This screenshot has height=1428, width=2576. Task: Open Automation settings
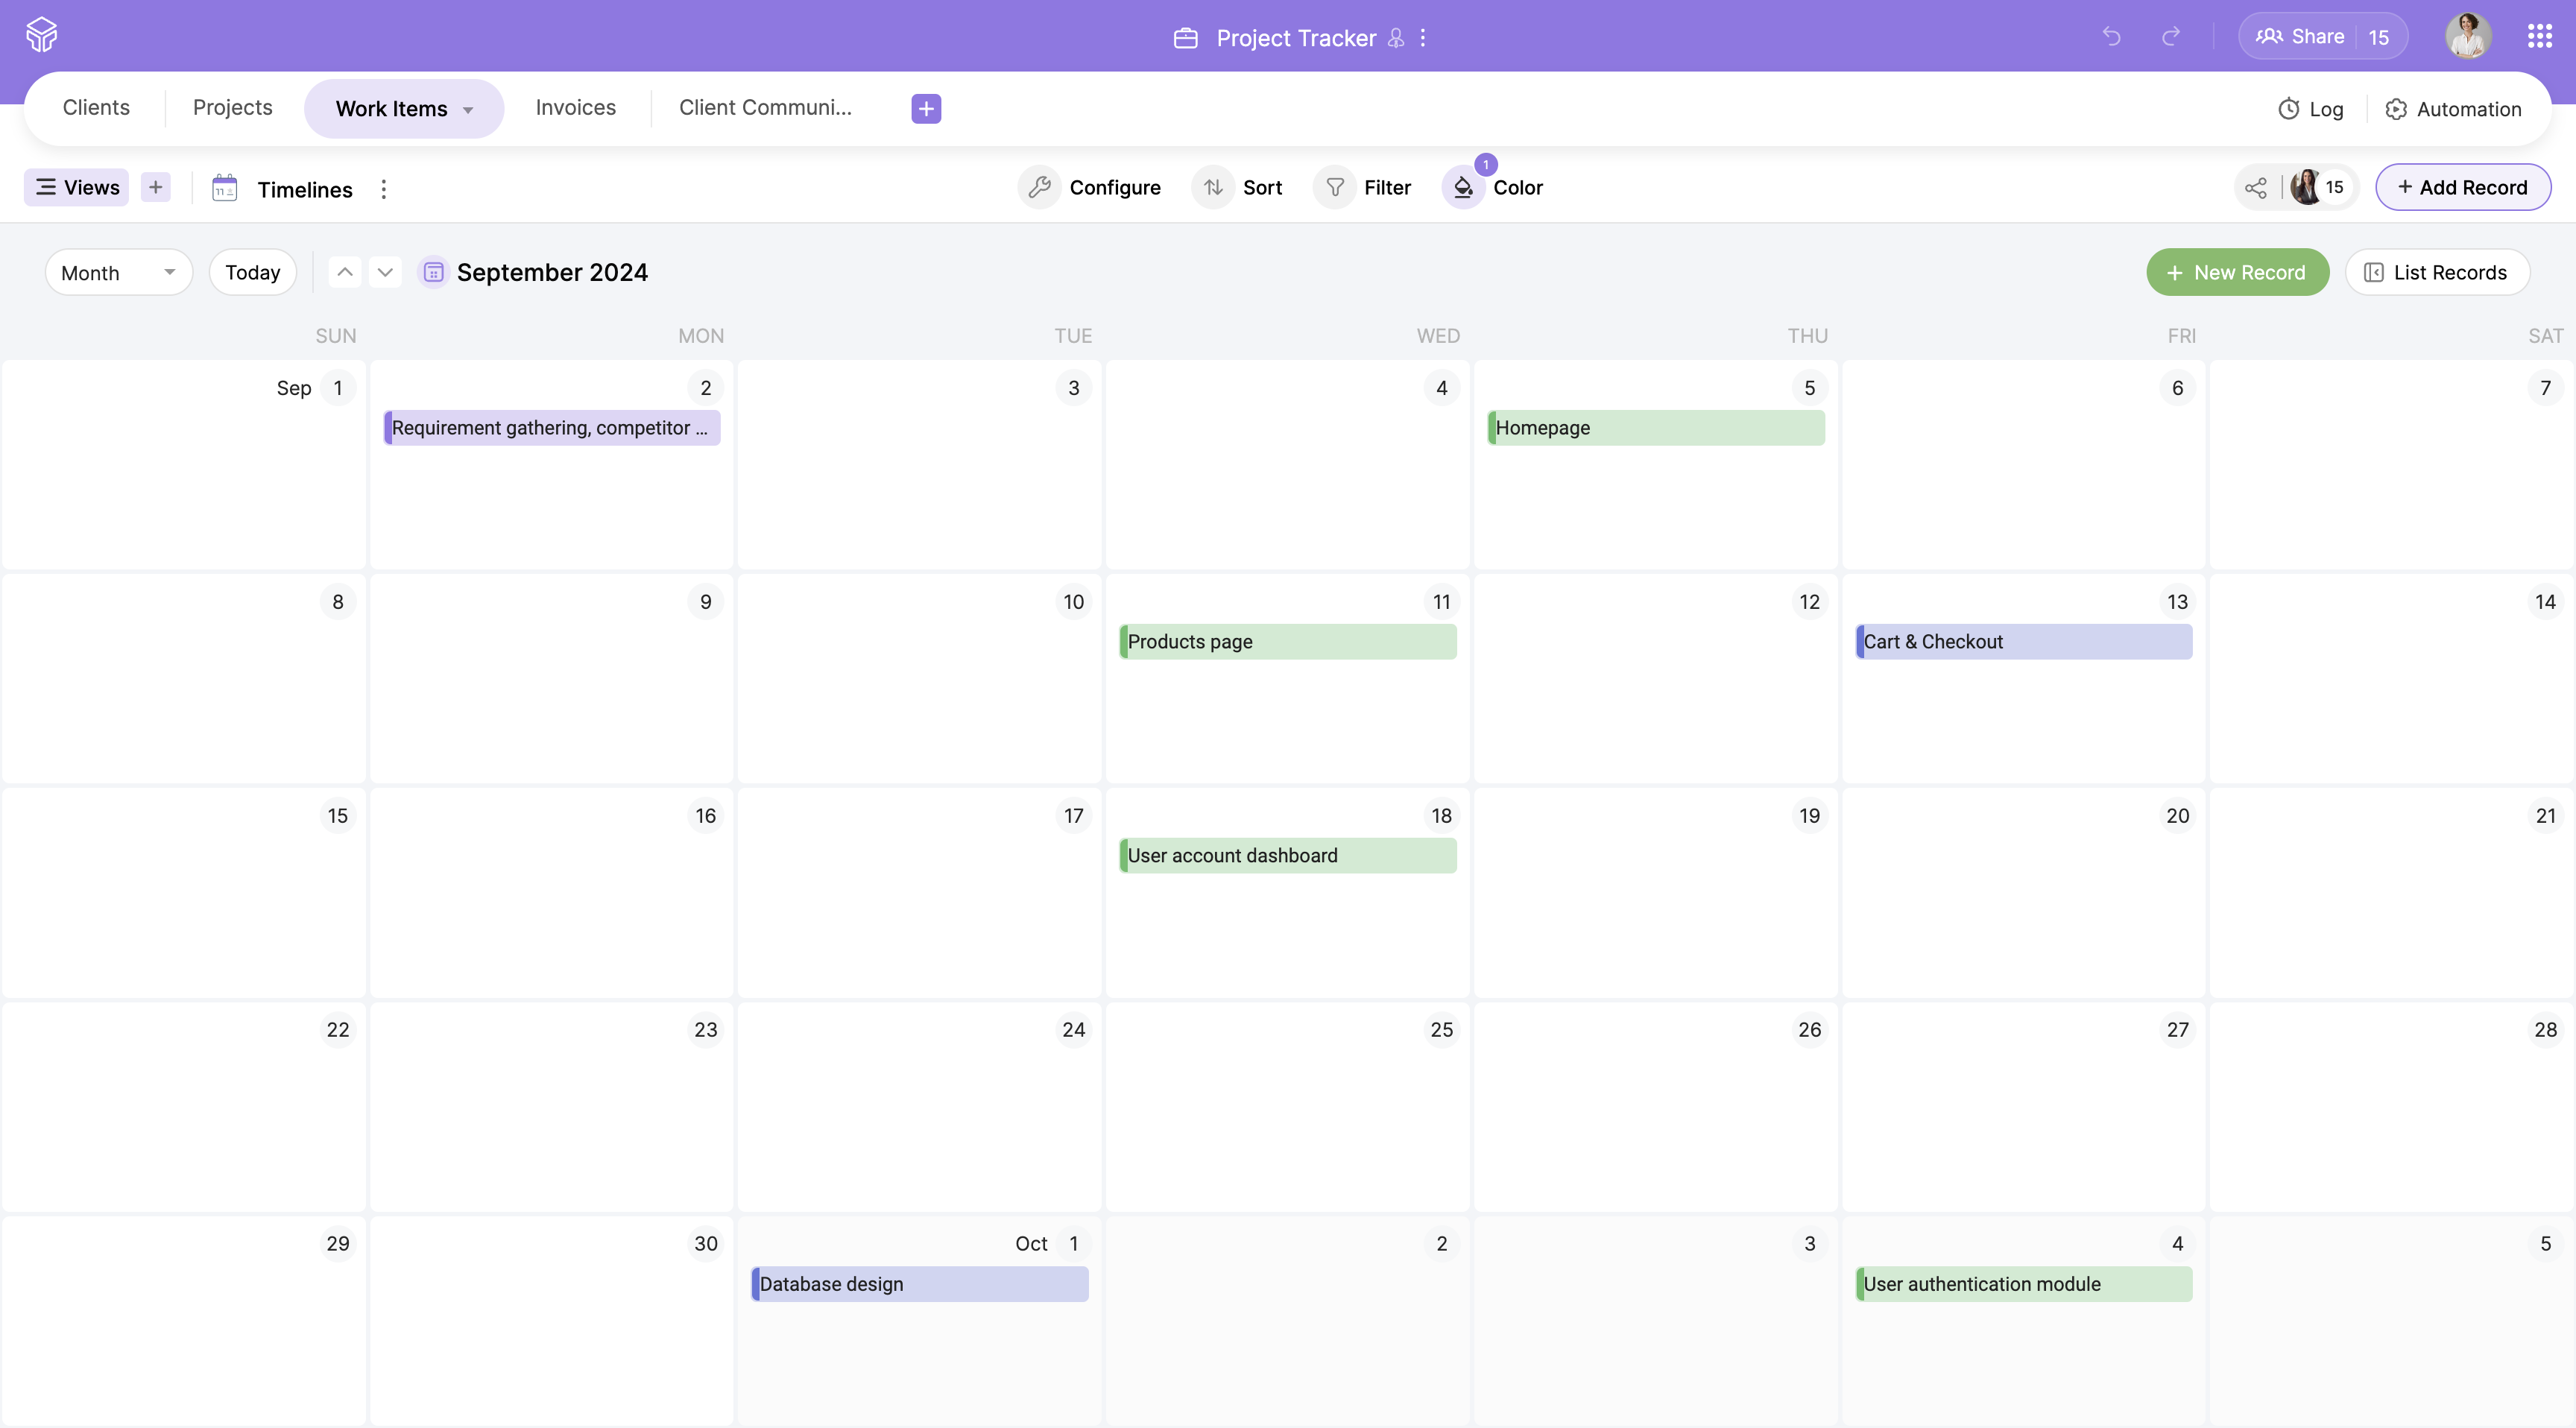point(2453,109)
